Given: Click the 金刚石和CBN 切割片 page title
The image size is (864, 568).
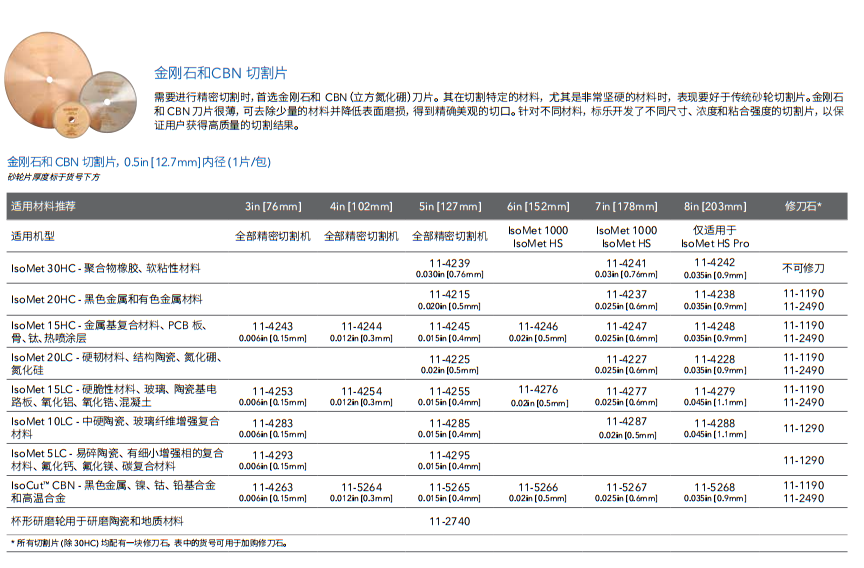Looking at the screenshot, I should point(219,74).
